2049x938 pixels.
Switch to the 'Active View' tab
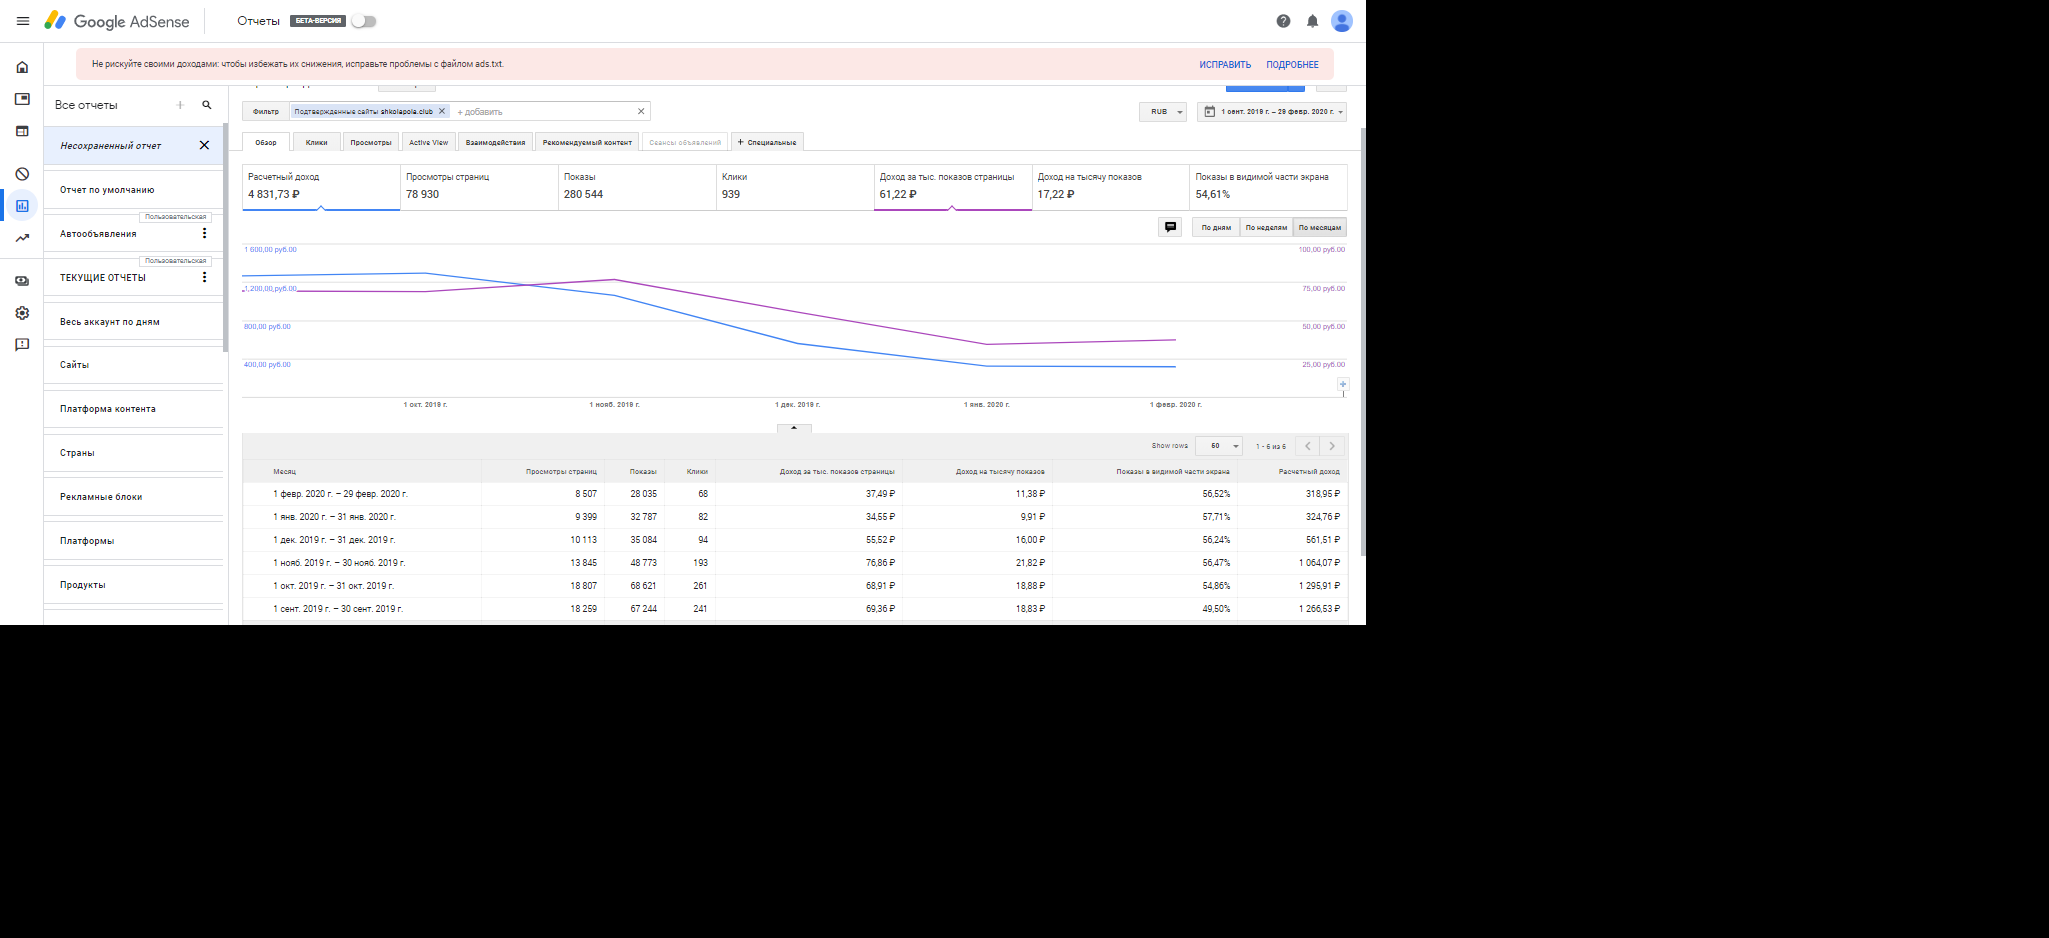click(x=428, y=142)
